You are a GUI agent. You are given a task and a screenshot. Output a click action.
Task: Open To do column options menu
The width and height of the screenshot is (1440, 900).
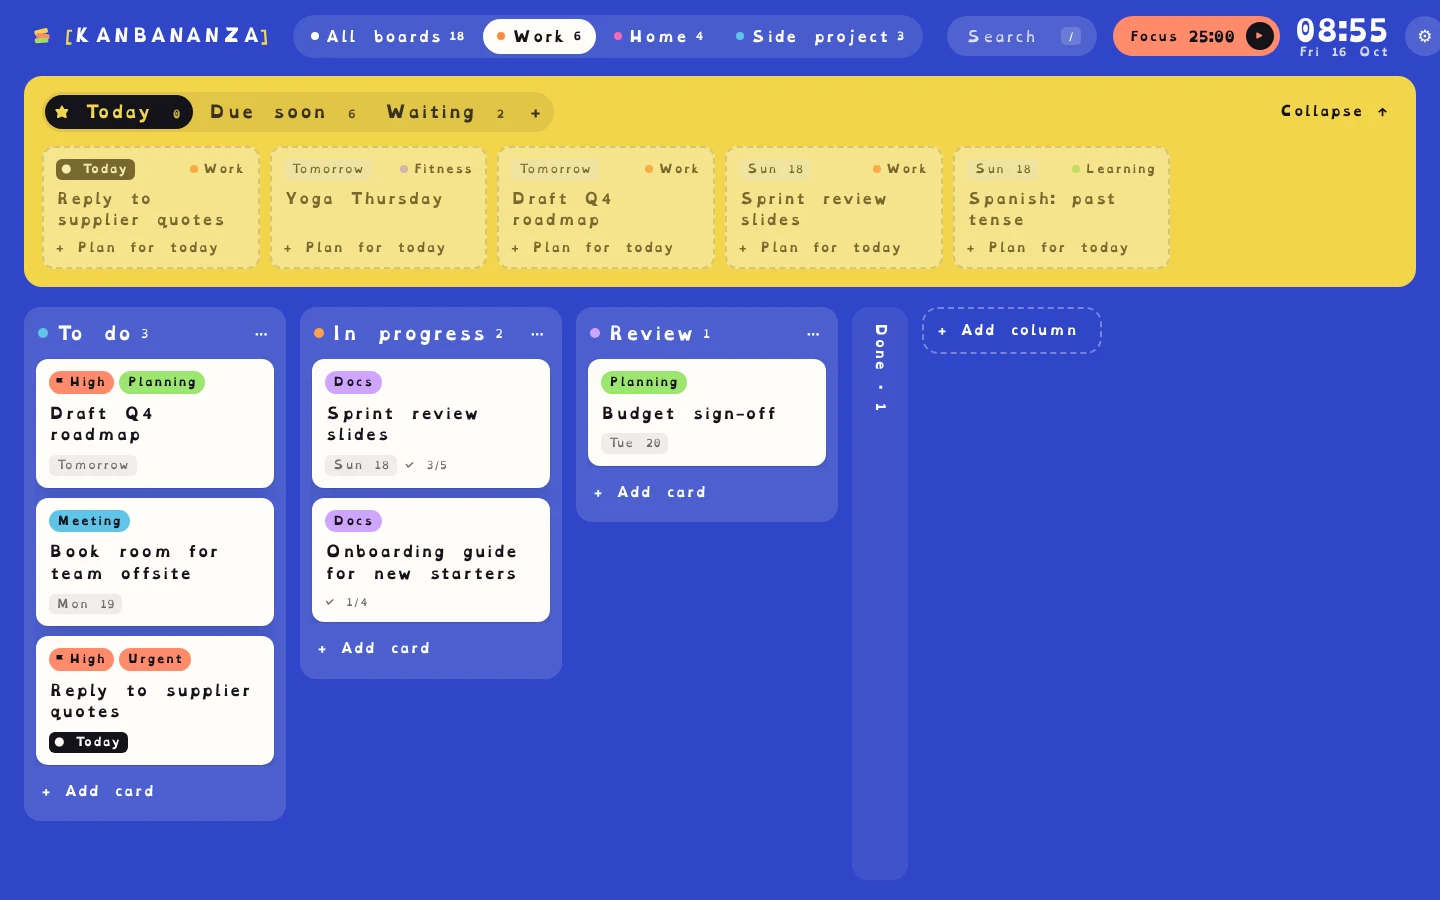coord(261,334)
